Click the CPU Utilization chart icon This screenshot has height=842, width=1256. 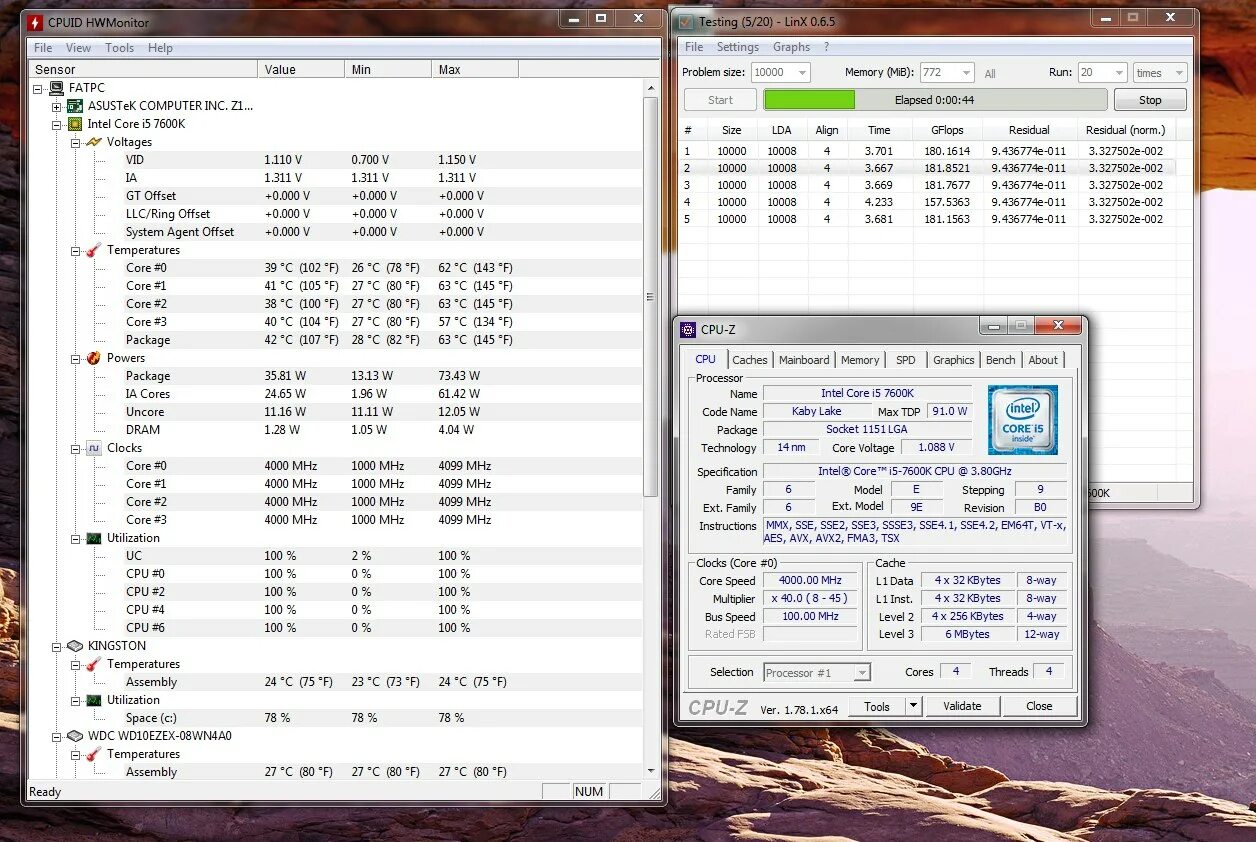(94, 538)
